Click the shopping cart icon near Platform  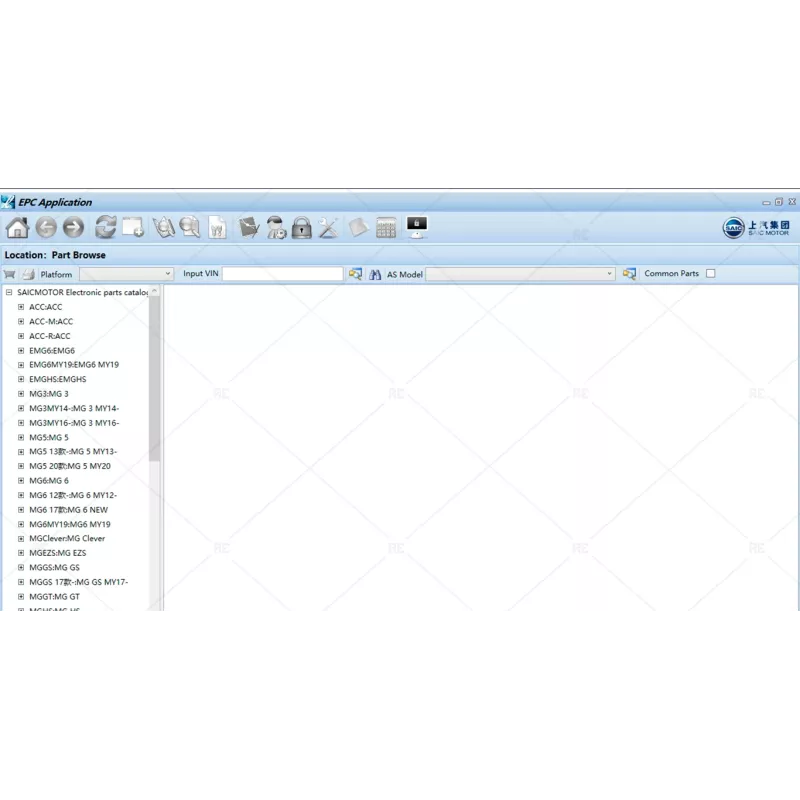tap(10, 273)
